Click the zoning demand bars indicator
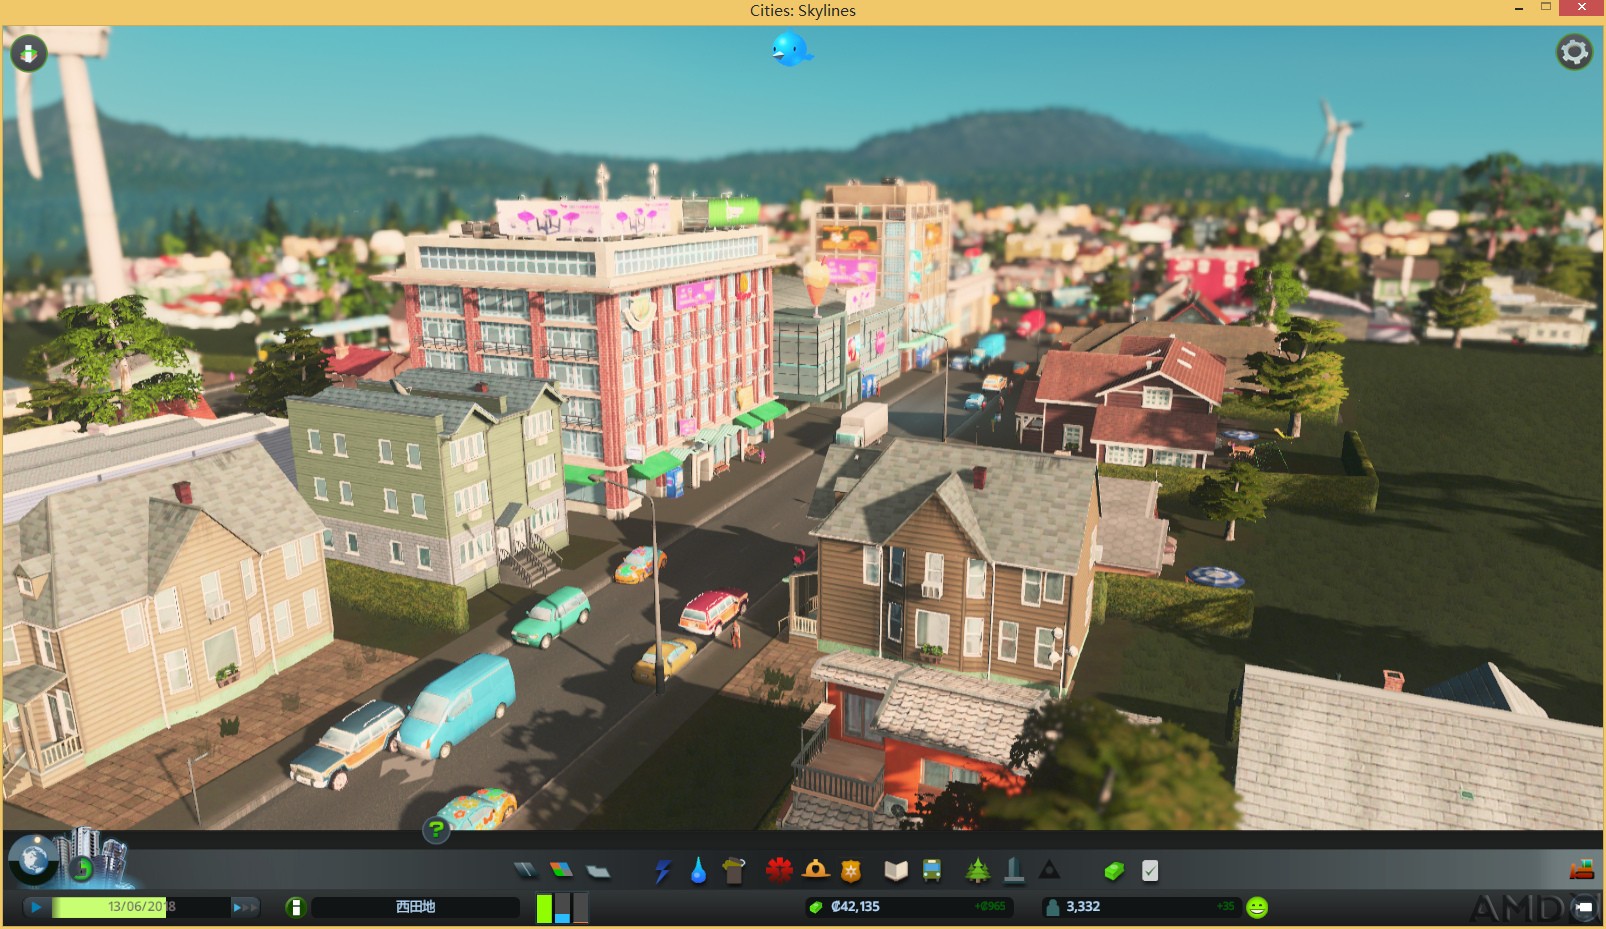1606x929 pixels. [562, 908]
